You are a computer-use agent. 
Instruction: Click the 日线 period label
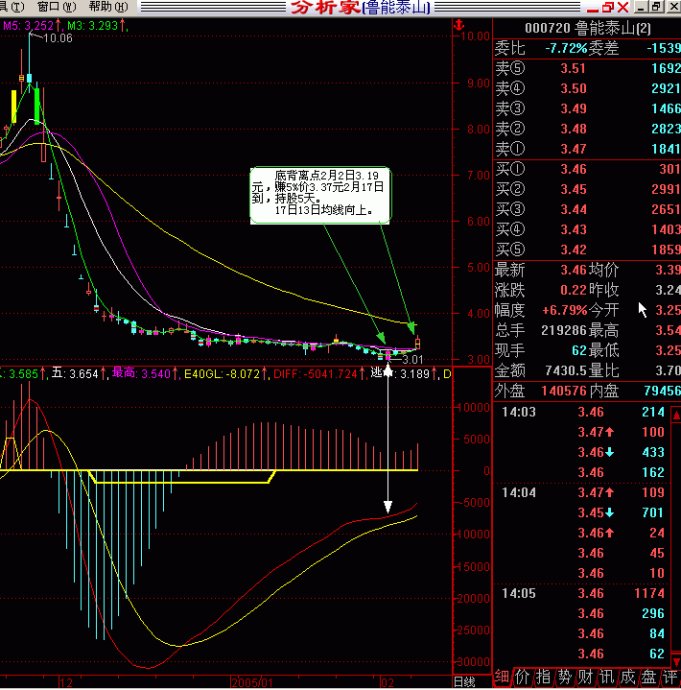point(464,682)
